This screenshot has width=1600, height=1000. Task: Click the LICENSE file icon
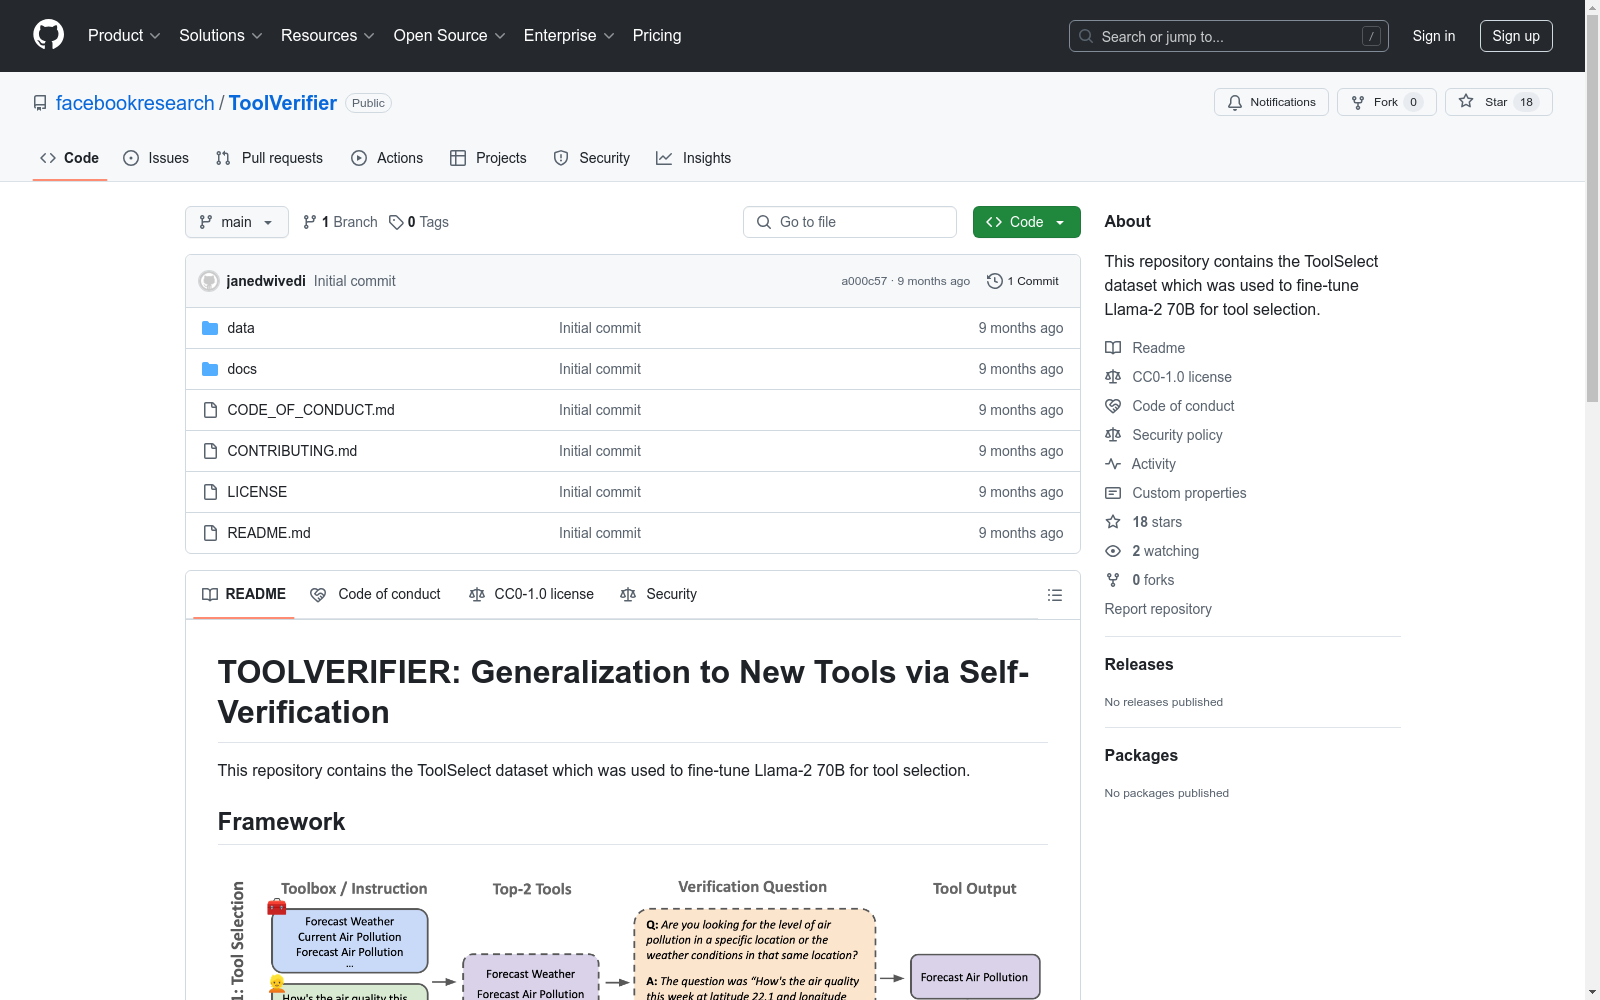pyautogui.click(x=210, y=492)
